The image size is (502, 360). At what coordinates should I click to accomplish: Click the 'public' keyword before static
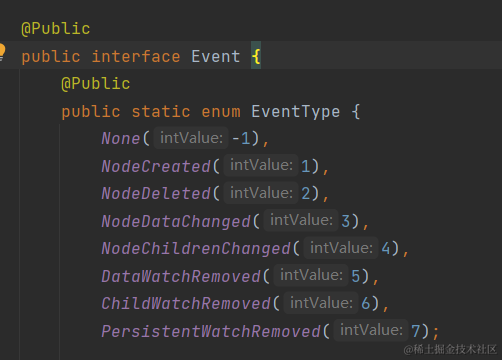[x=91, y=112]
